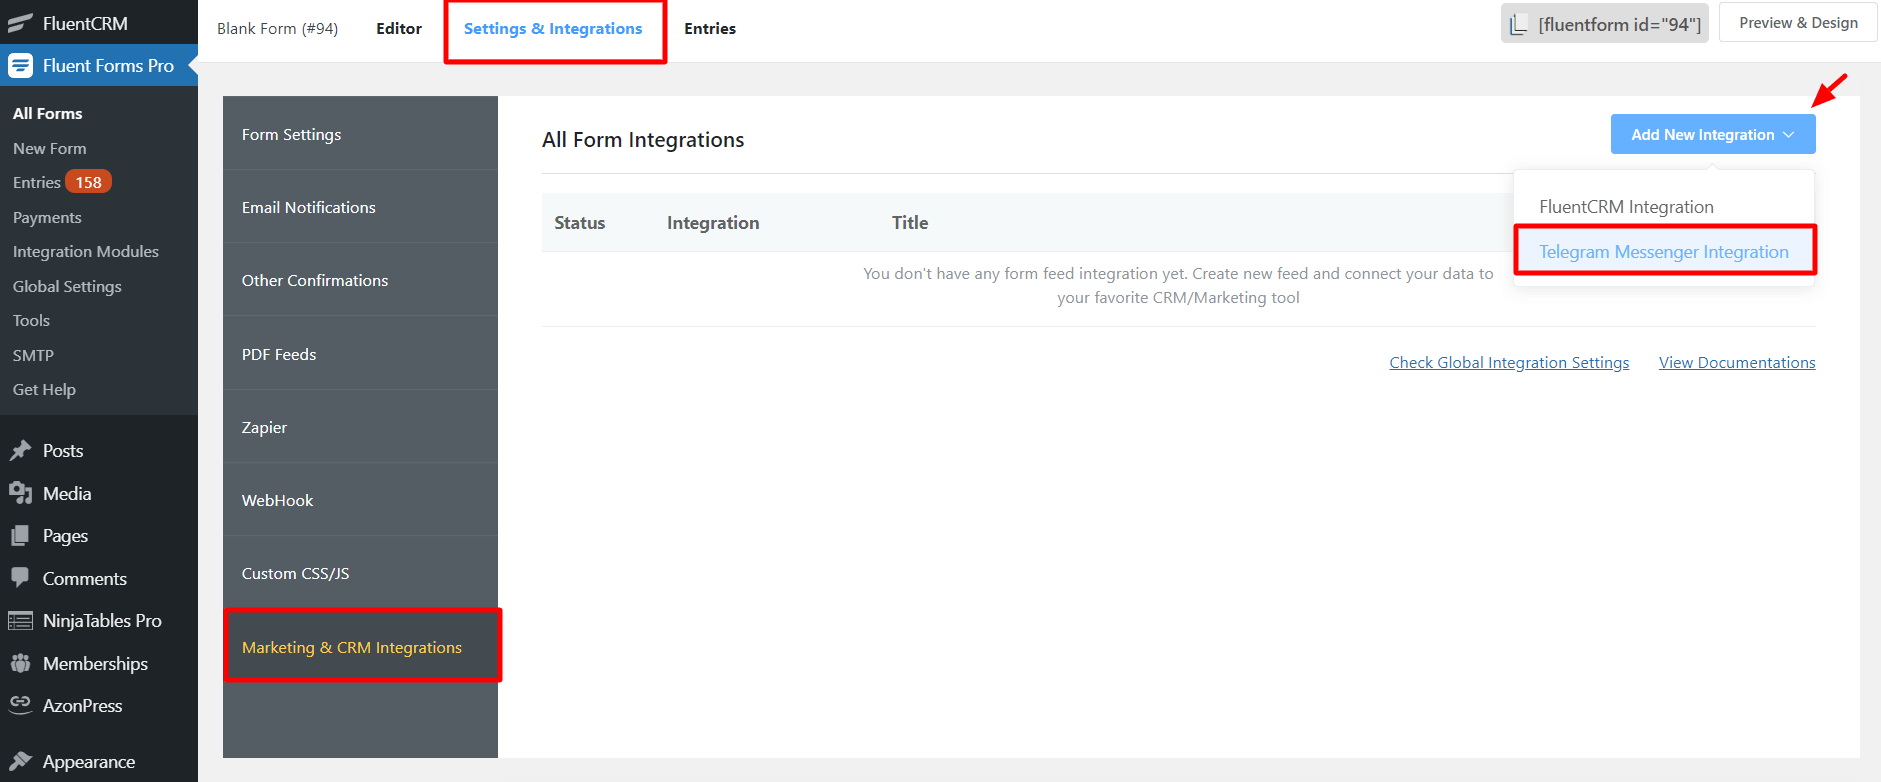1881x782 pixels.
Task: Click the Comments bubble icon
Action: pos(20,578)
